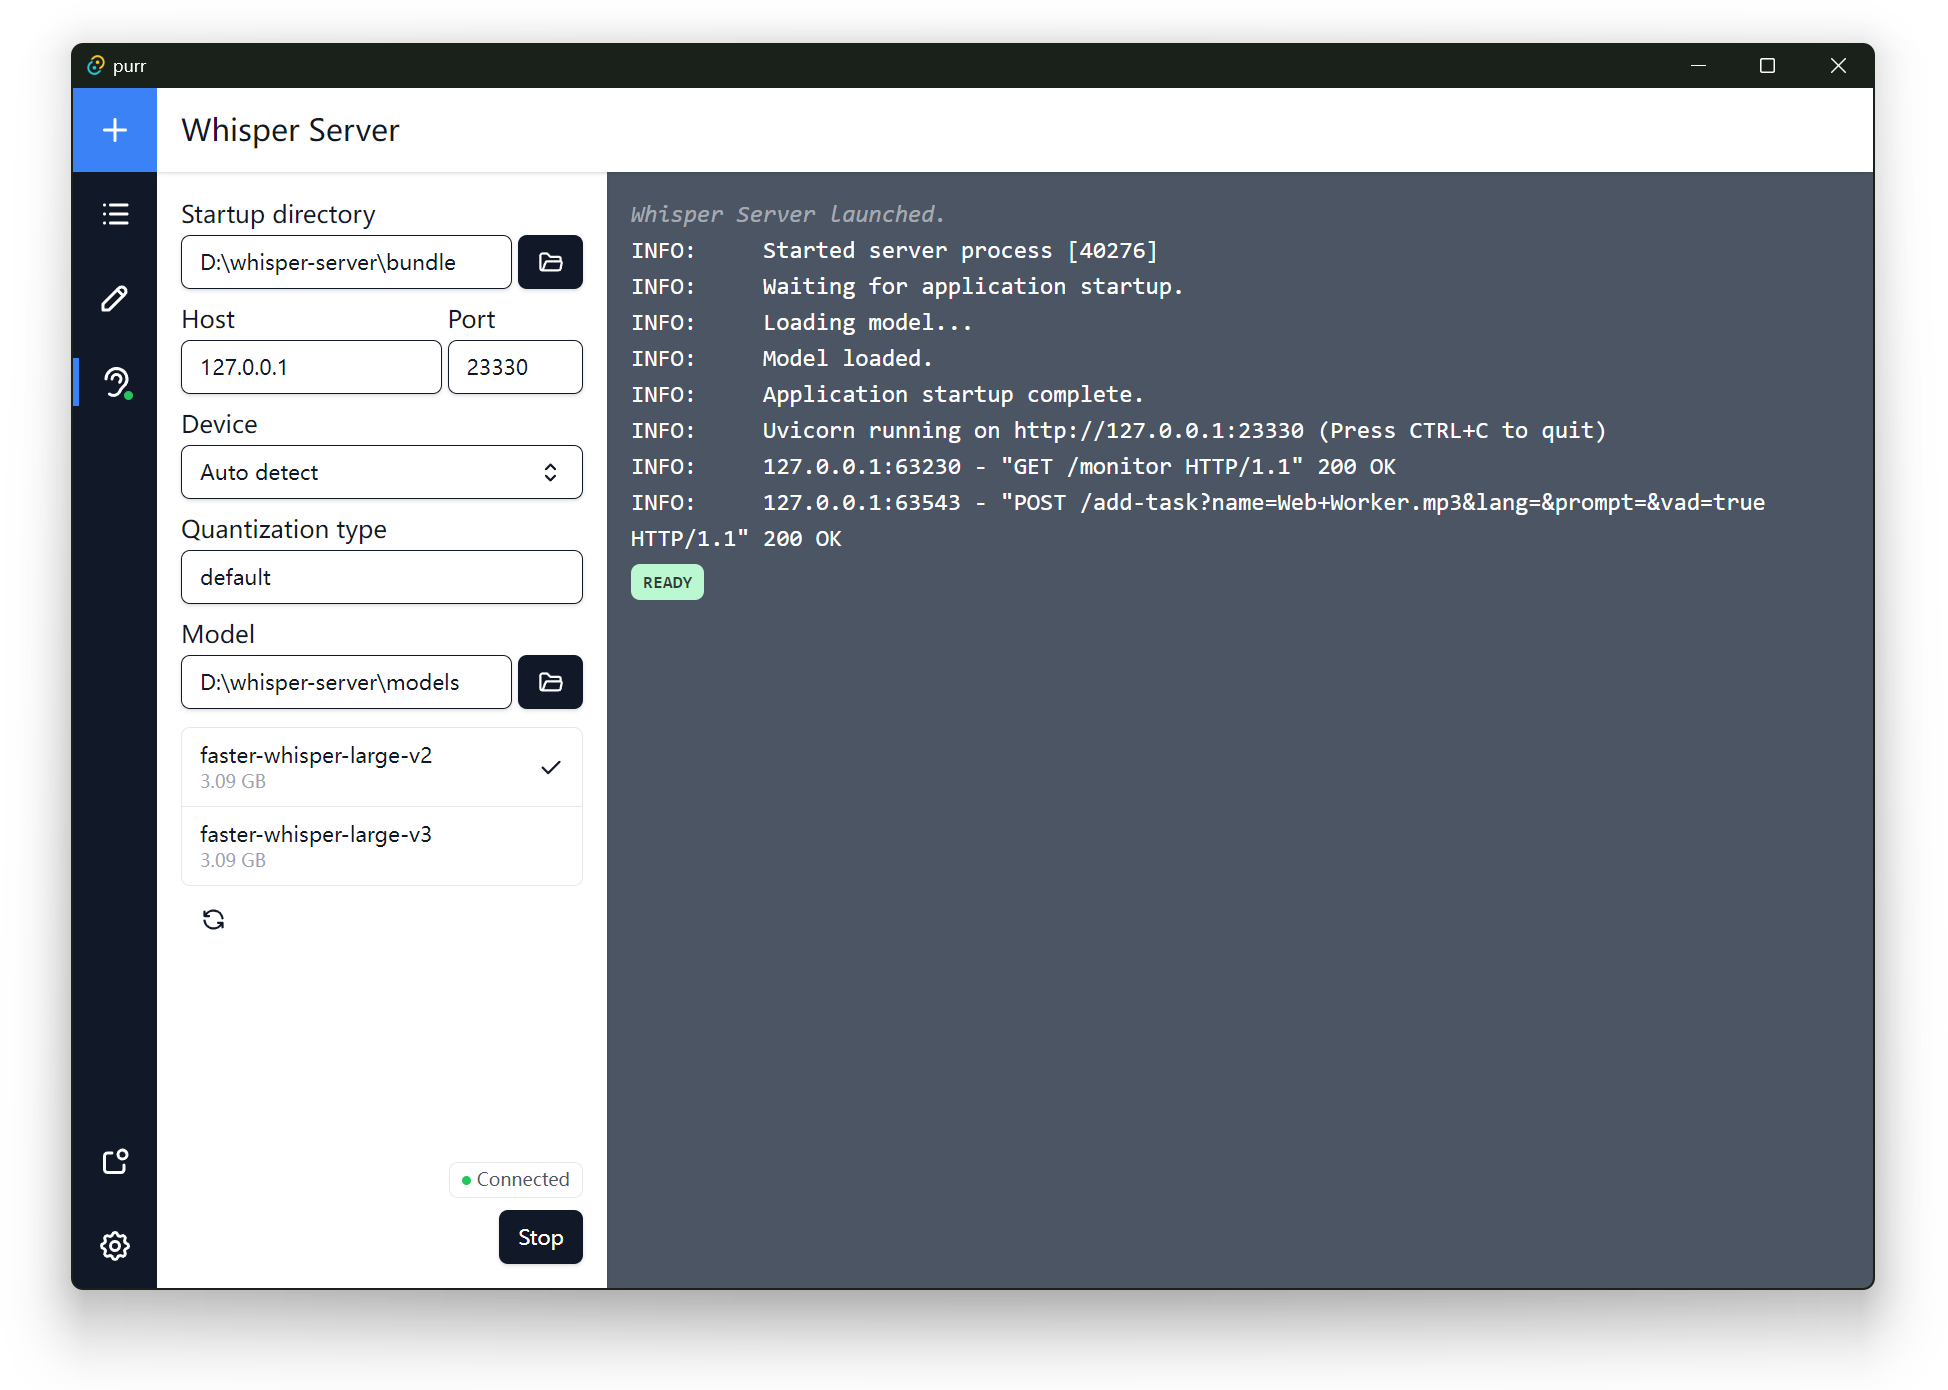This screenshot has height=1390, width=1948.
Task: Open the pencil editor sidebar icon
Action: click(115, 298)
